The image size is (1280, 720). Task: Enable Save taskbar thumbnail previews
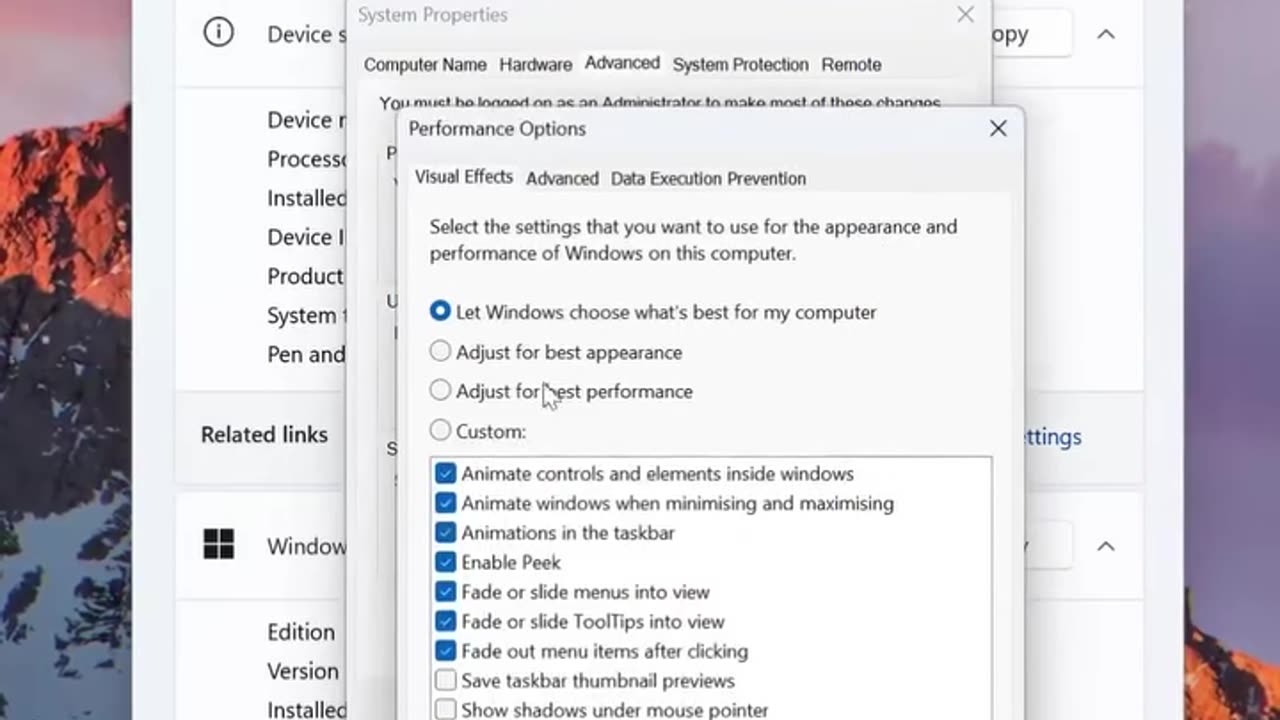(x=446, y=681)
